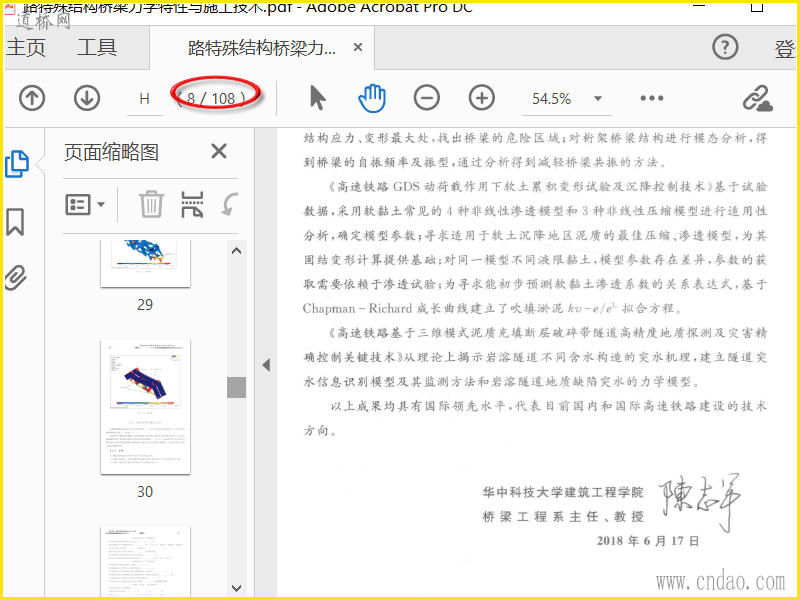Screen dimensions: 800x600
Task: Select the arrow selection tool
Action: click(x=317, y=98)
